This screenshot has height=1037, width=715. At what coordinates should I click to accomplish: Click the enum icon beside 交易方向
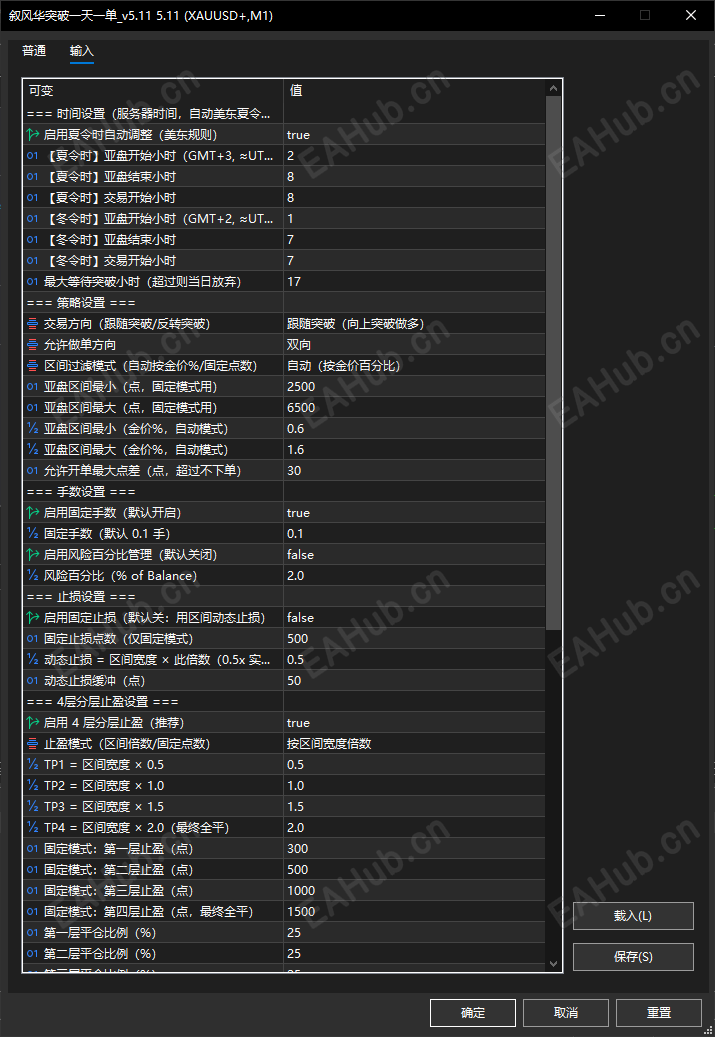[x=32, y=324]
